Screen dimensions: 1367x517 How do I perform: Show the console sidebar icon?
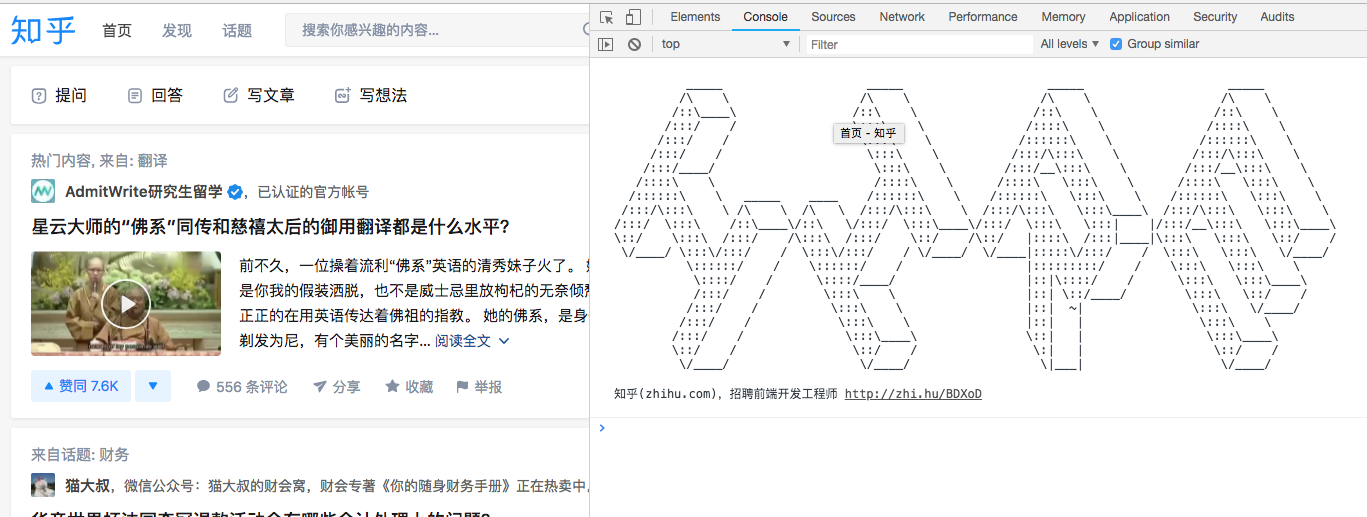pyautogui.click(x=606, y=44)
